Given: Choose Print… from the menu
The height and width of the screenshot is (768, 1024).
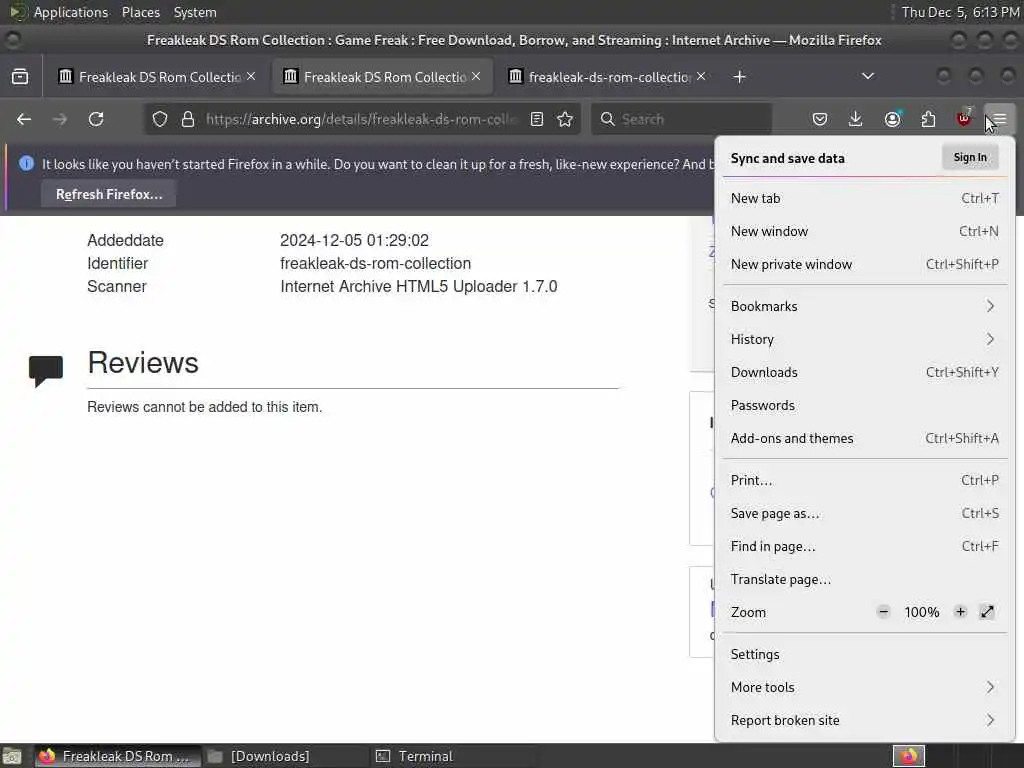Looking at the screenshot, I should (865, 481).
